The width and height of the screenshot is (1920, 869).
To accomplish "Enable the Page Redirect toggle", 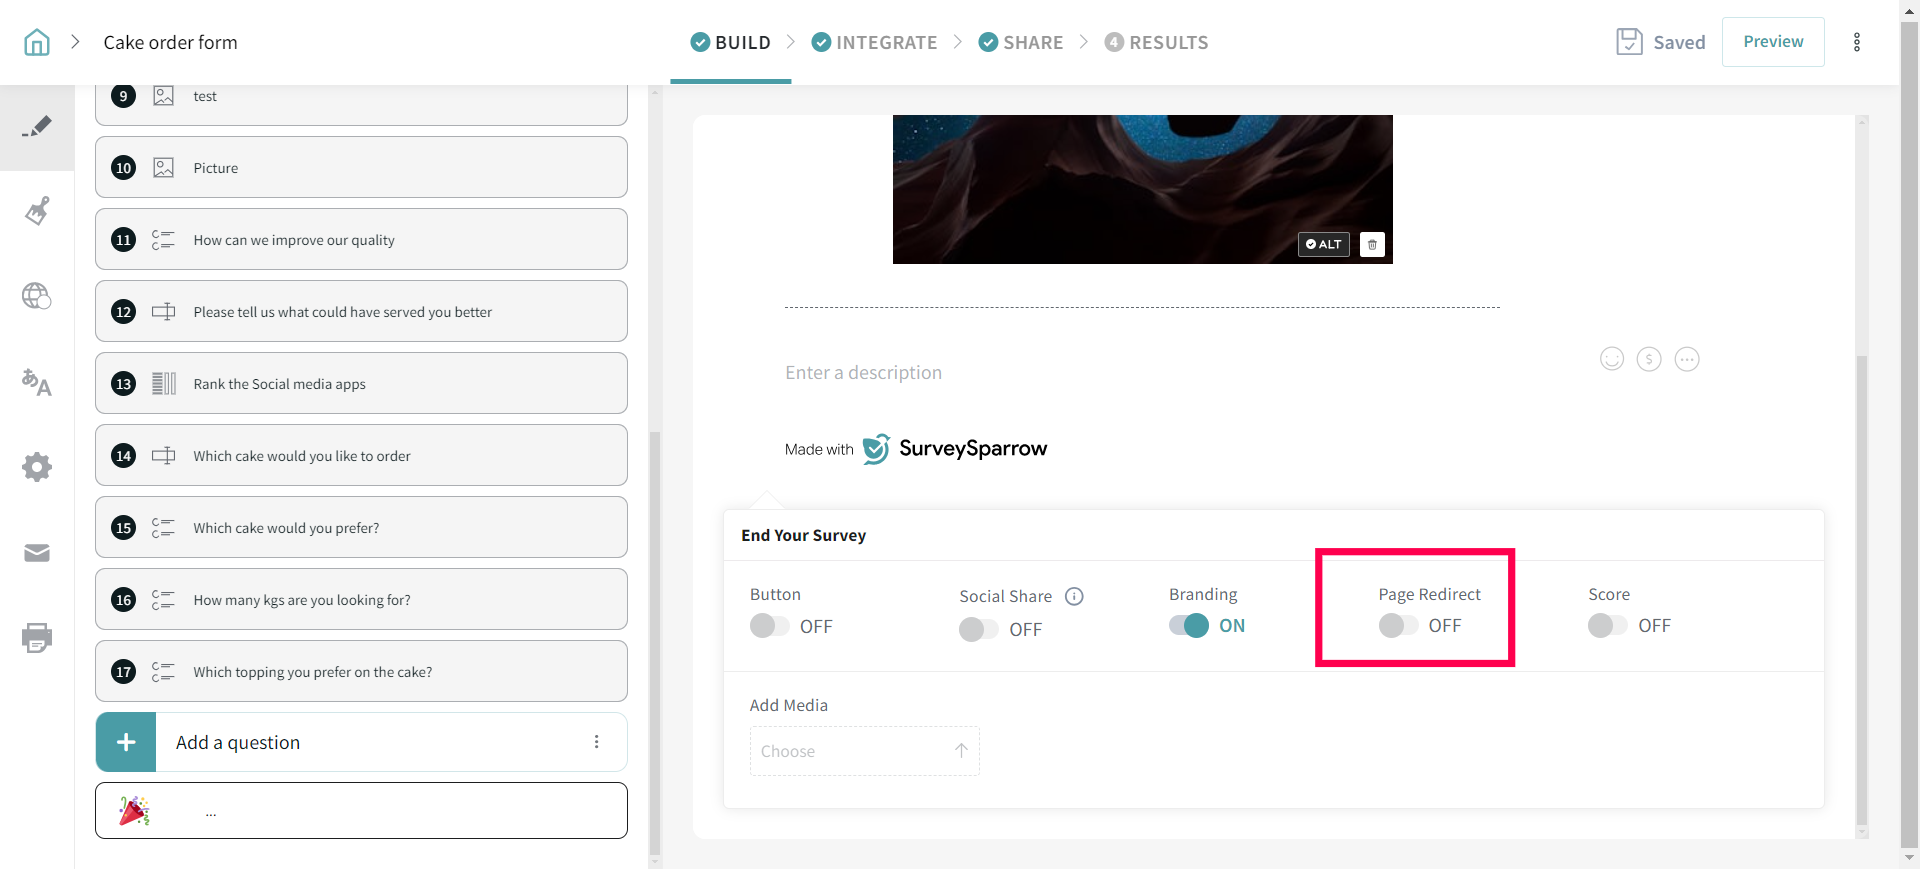I will (1398, 626).
